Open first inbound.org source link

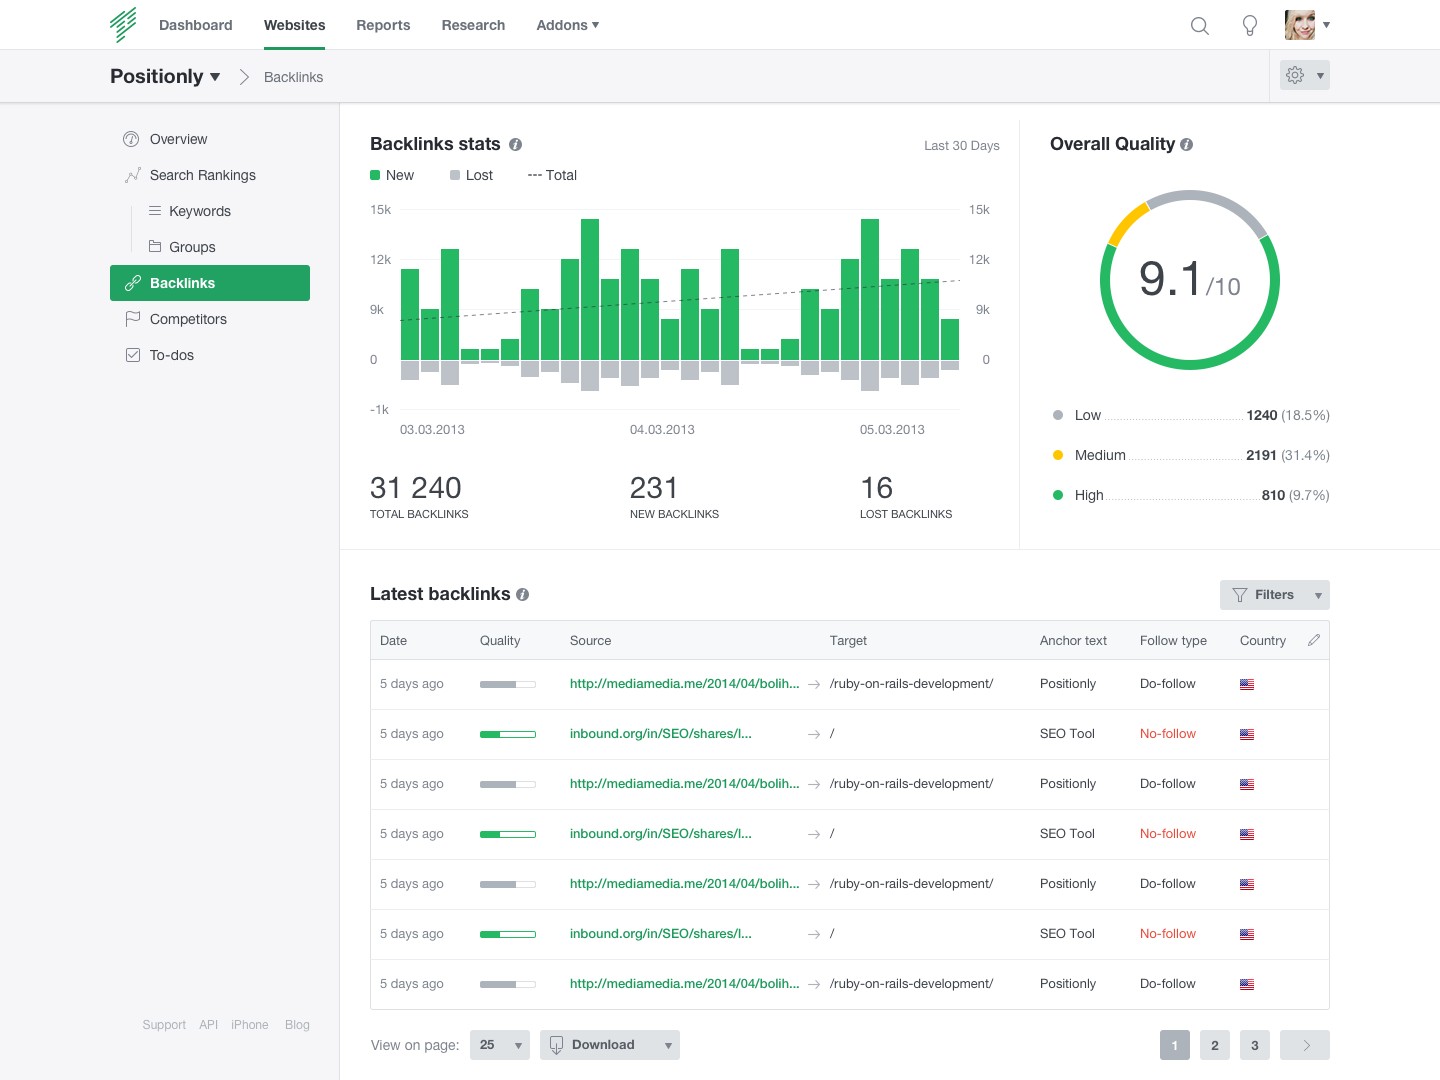pyautogui.click(x=661, y=734)
